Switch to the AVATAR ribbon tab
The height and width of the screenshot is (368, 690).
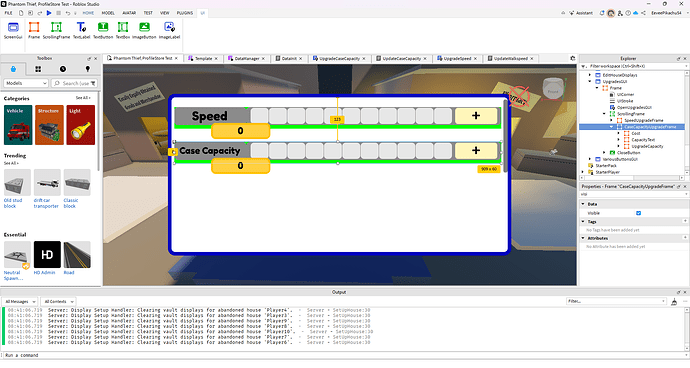[129, 13]
